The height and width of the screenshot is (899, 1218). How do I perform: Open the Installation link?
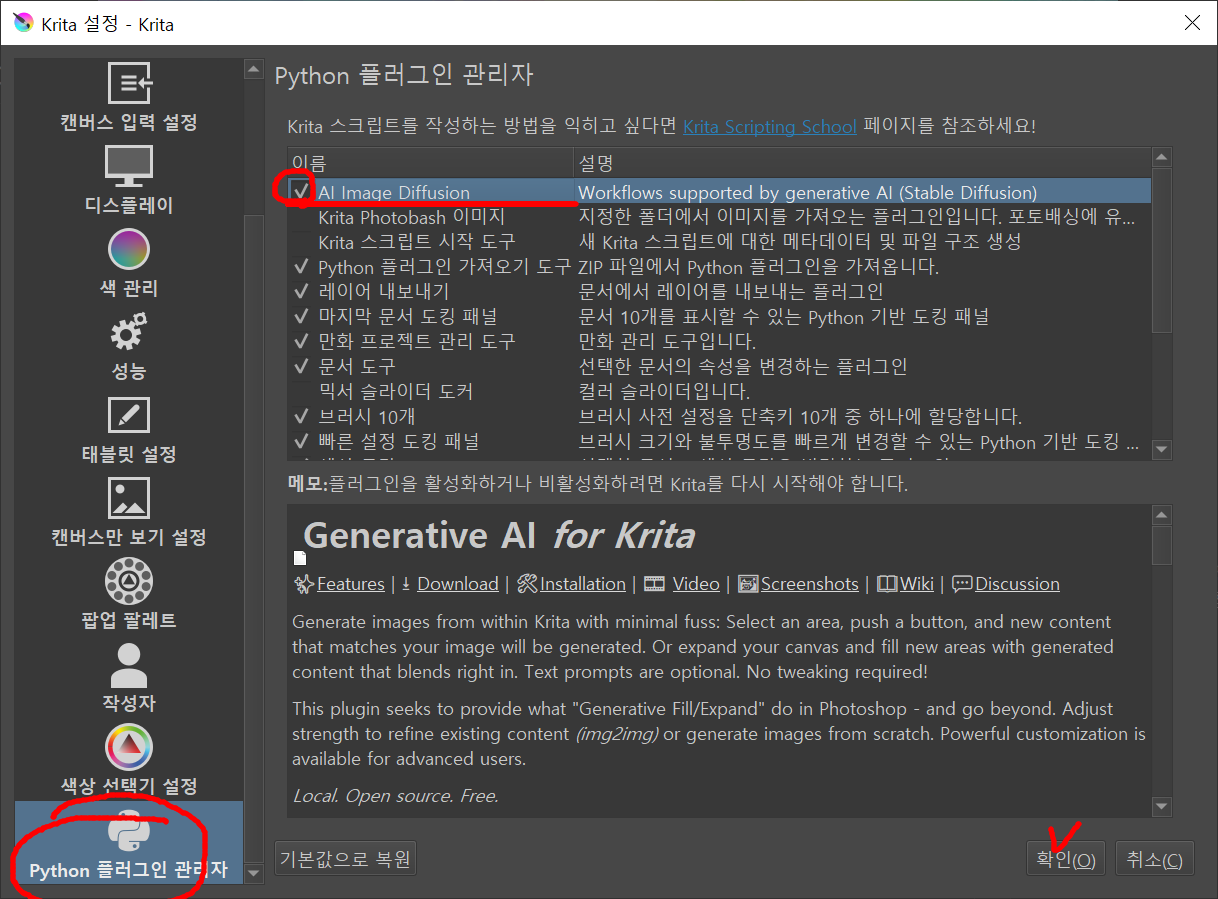tap(583, 584)
